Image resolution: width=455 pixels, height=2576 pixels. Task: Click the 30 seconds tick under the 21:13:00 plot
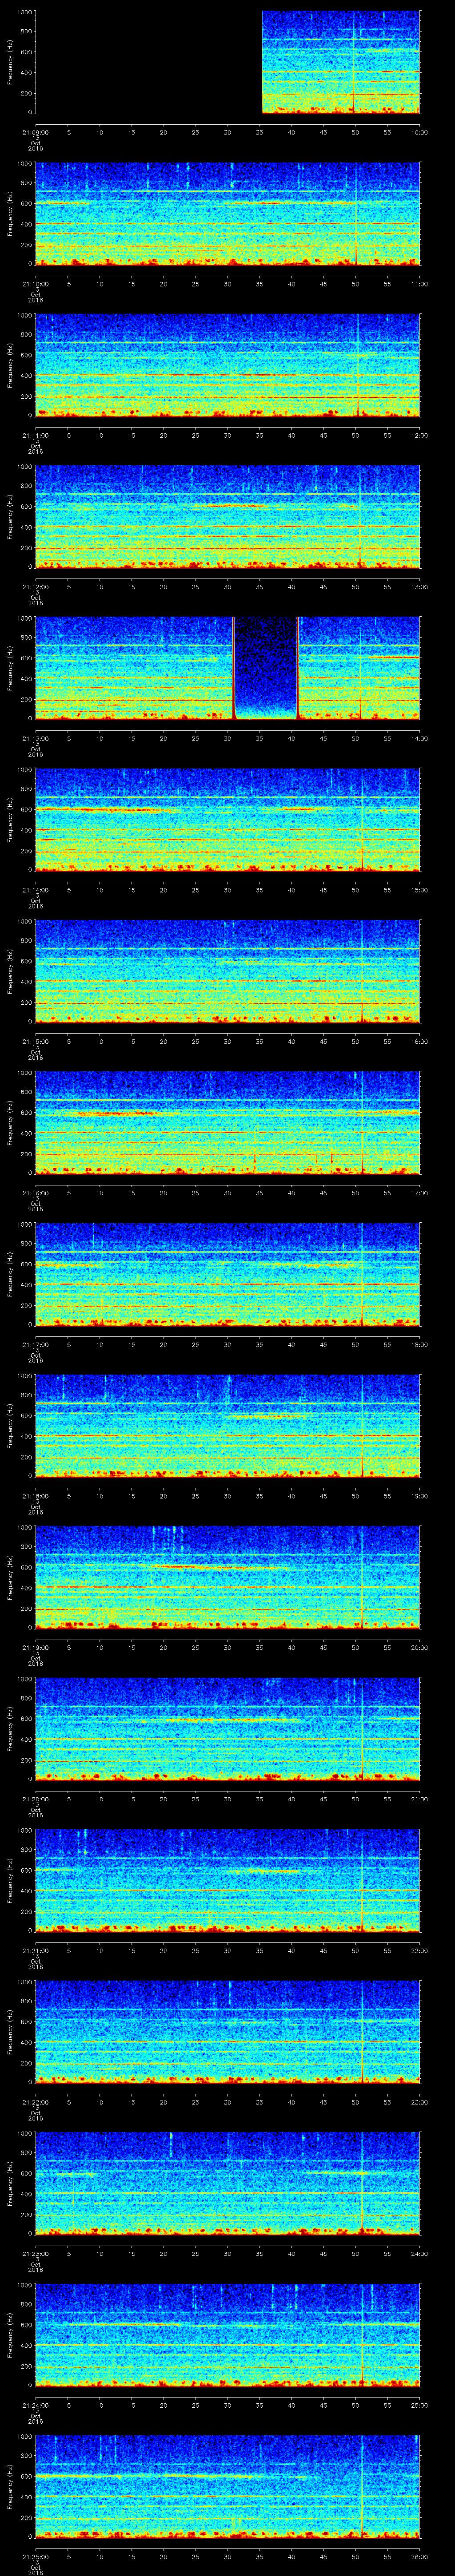(227, 738)
